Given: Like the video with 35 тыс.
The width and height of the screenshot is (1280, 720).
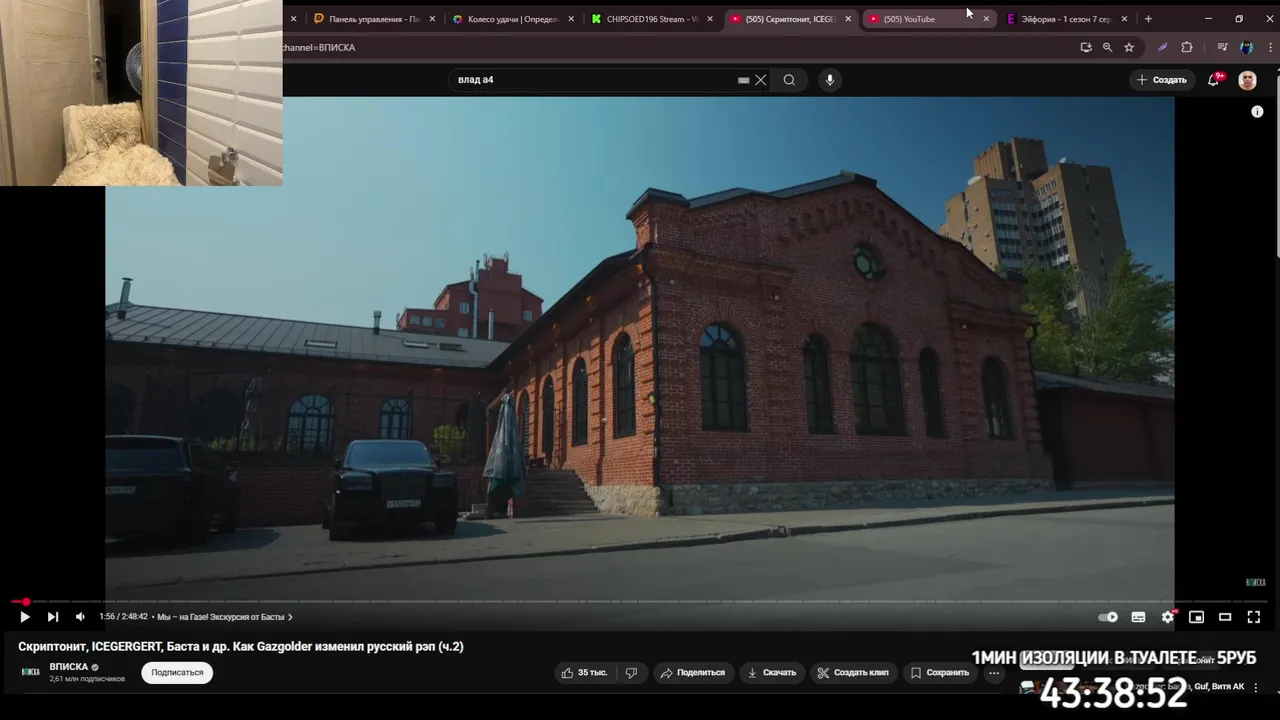Looking at the screenshot, I should point(585,673).
